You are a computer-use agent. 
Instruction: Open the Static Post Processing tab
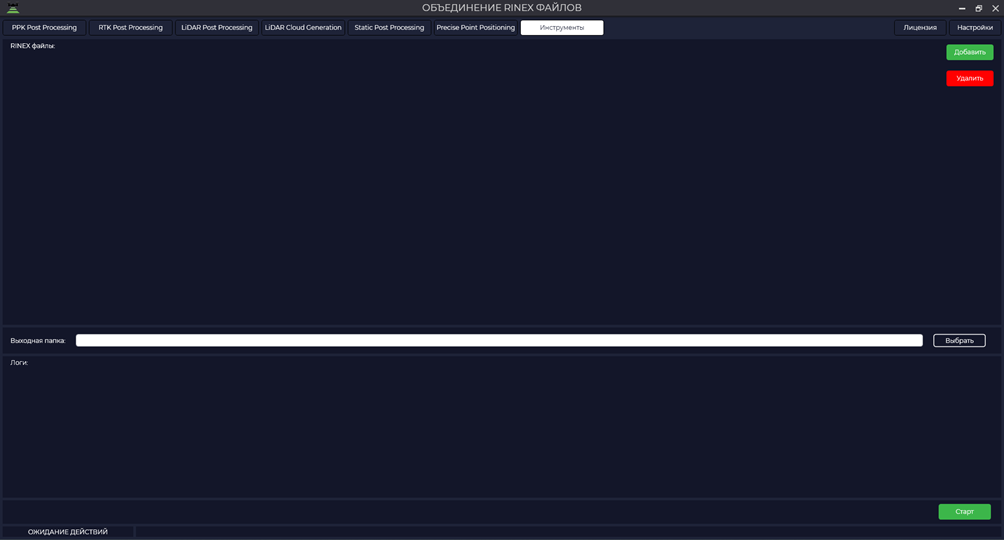click(389, 28)
